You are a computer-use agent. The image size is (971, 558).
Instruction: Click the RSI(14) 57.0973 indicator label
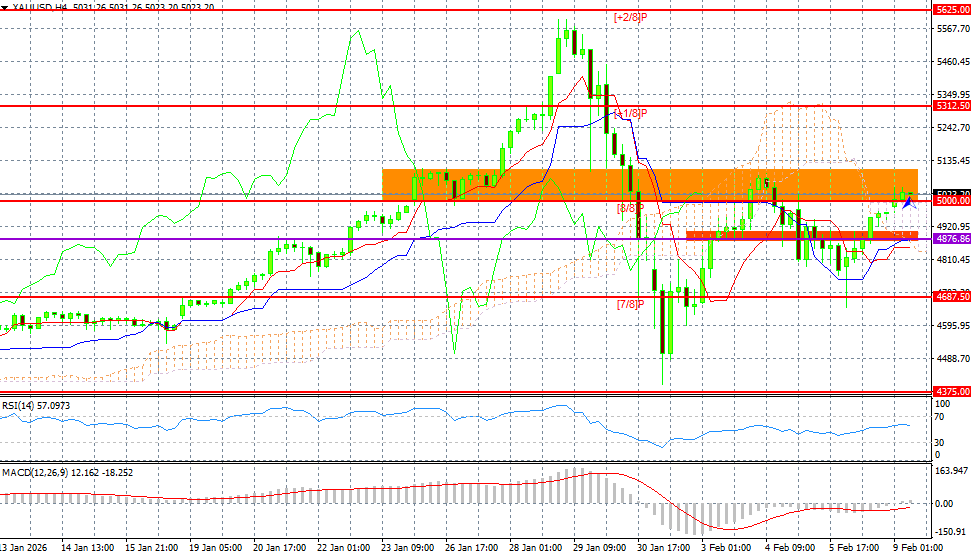(36, 406)
